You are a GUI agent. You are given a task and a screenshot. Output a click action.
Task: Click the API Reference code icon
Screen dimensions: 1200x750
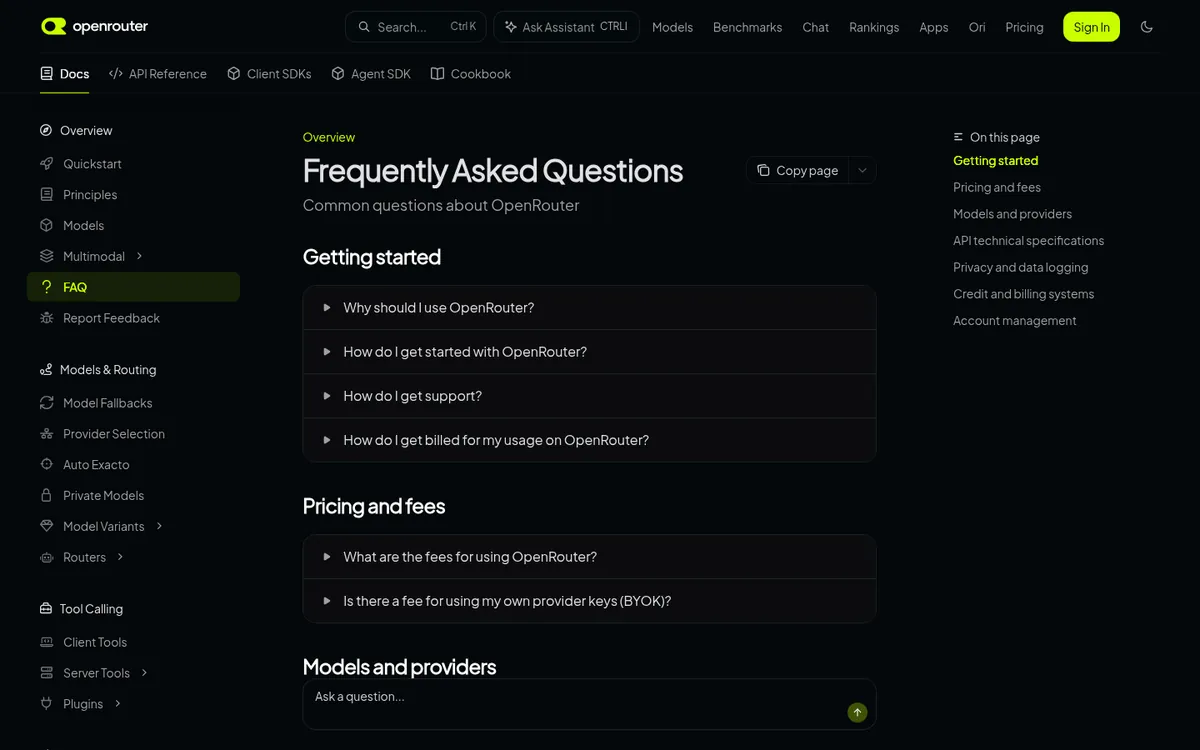pyautogui.click(x=116, y=73)
